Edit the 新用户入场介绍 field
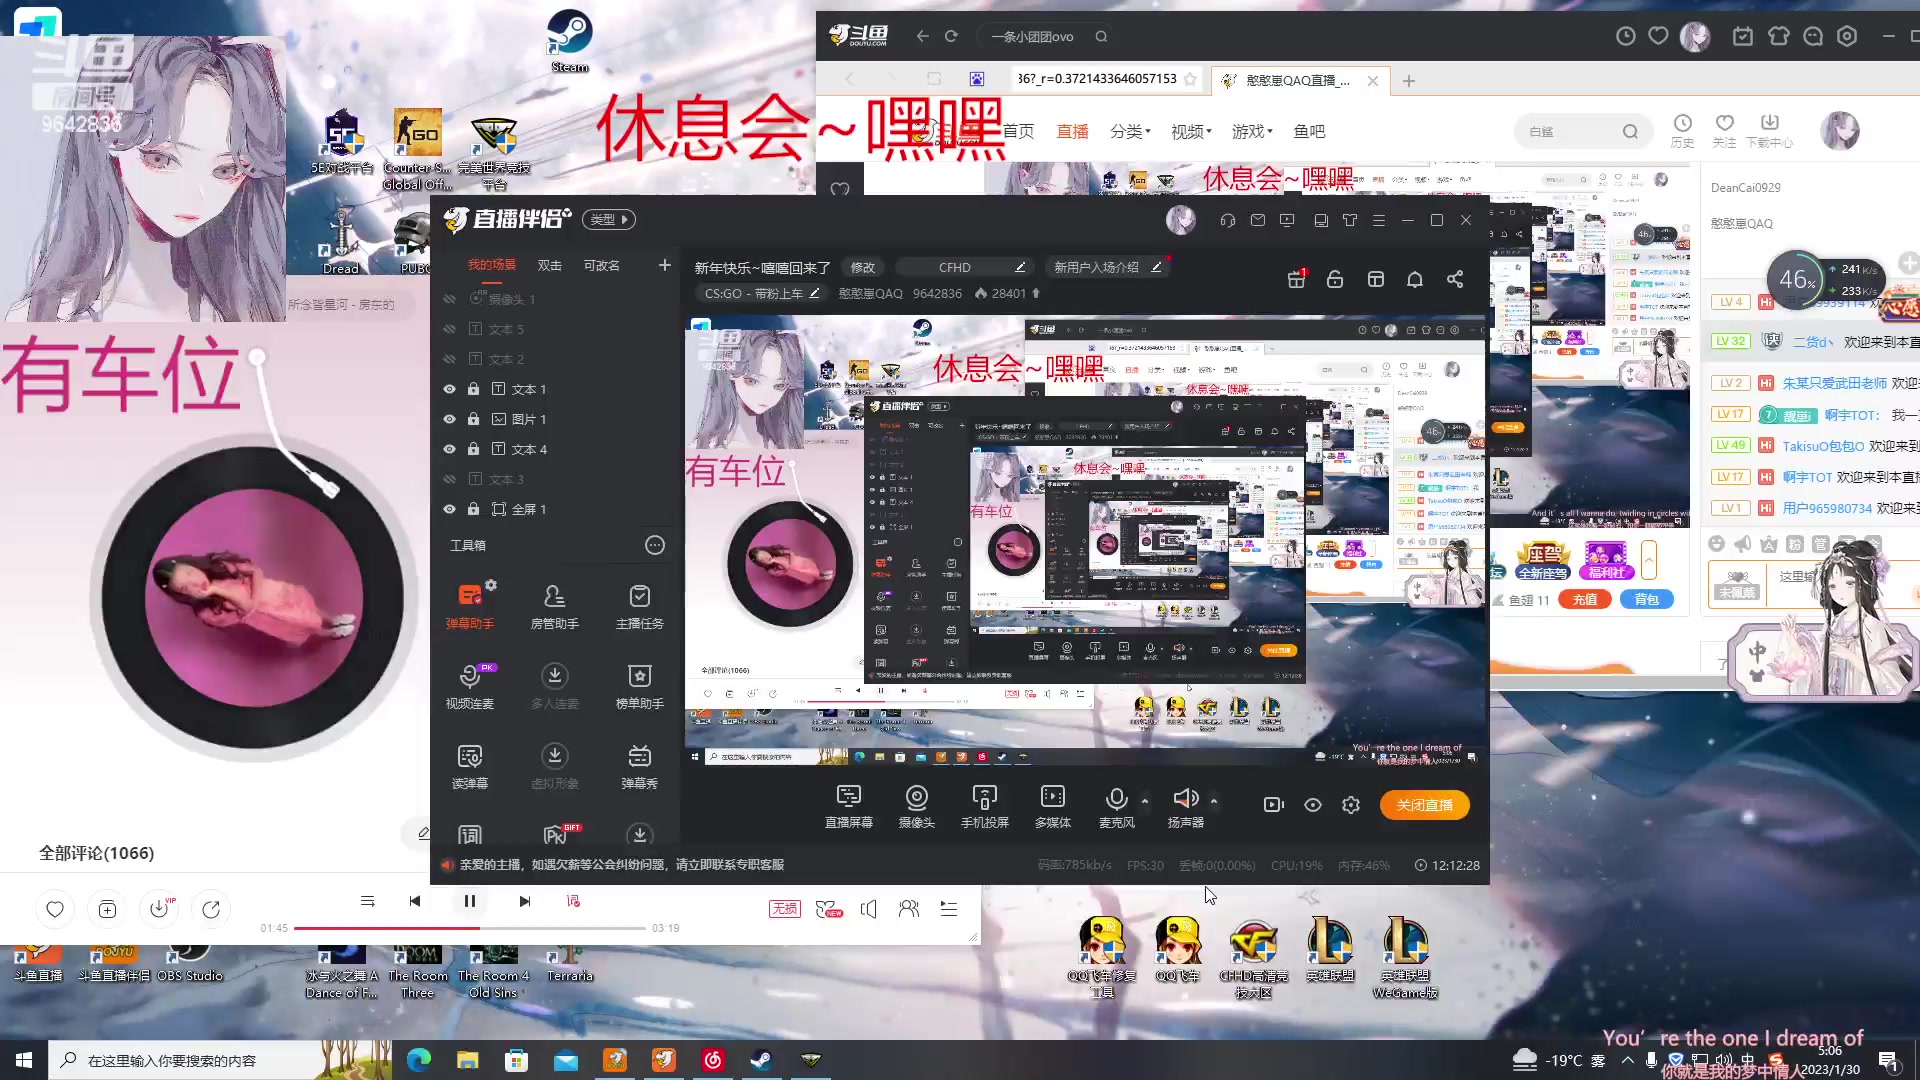 coord(1106,267)
